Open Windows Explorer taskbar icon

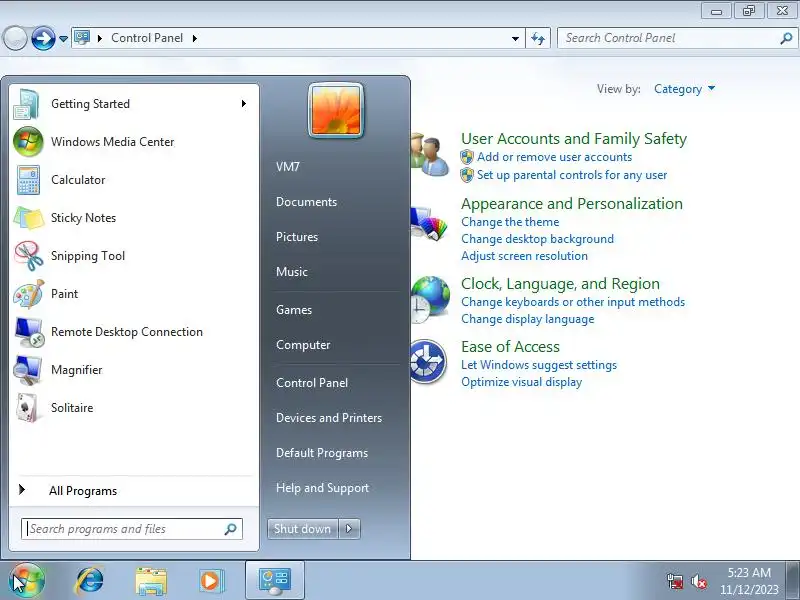point(151,581)
